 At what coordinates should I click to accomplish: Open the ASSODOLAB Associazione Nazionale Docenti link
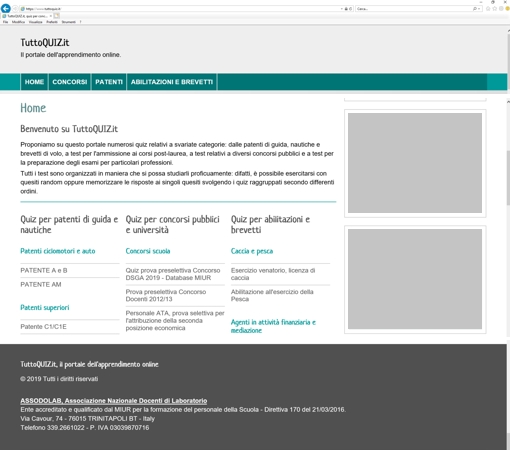114,401
